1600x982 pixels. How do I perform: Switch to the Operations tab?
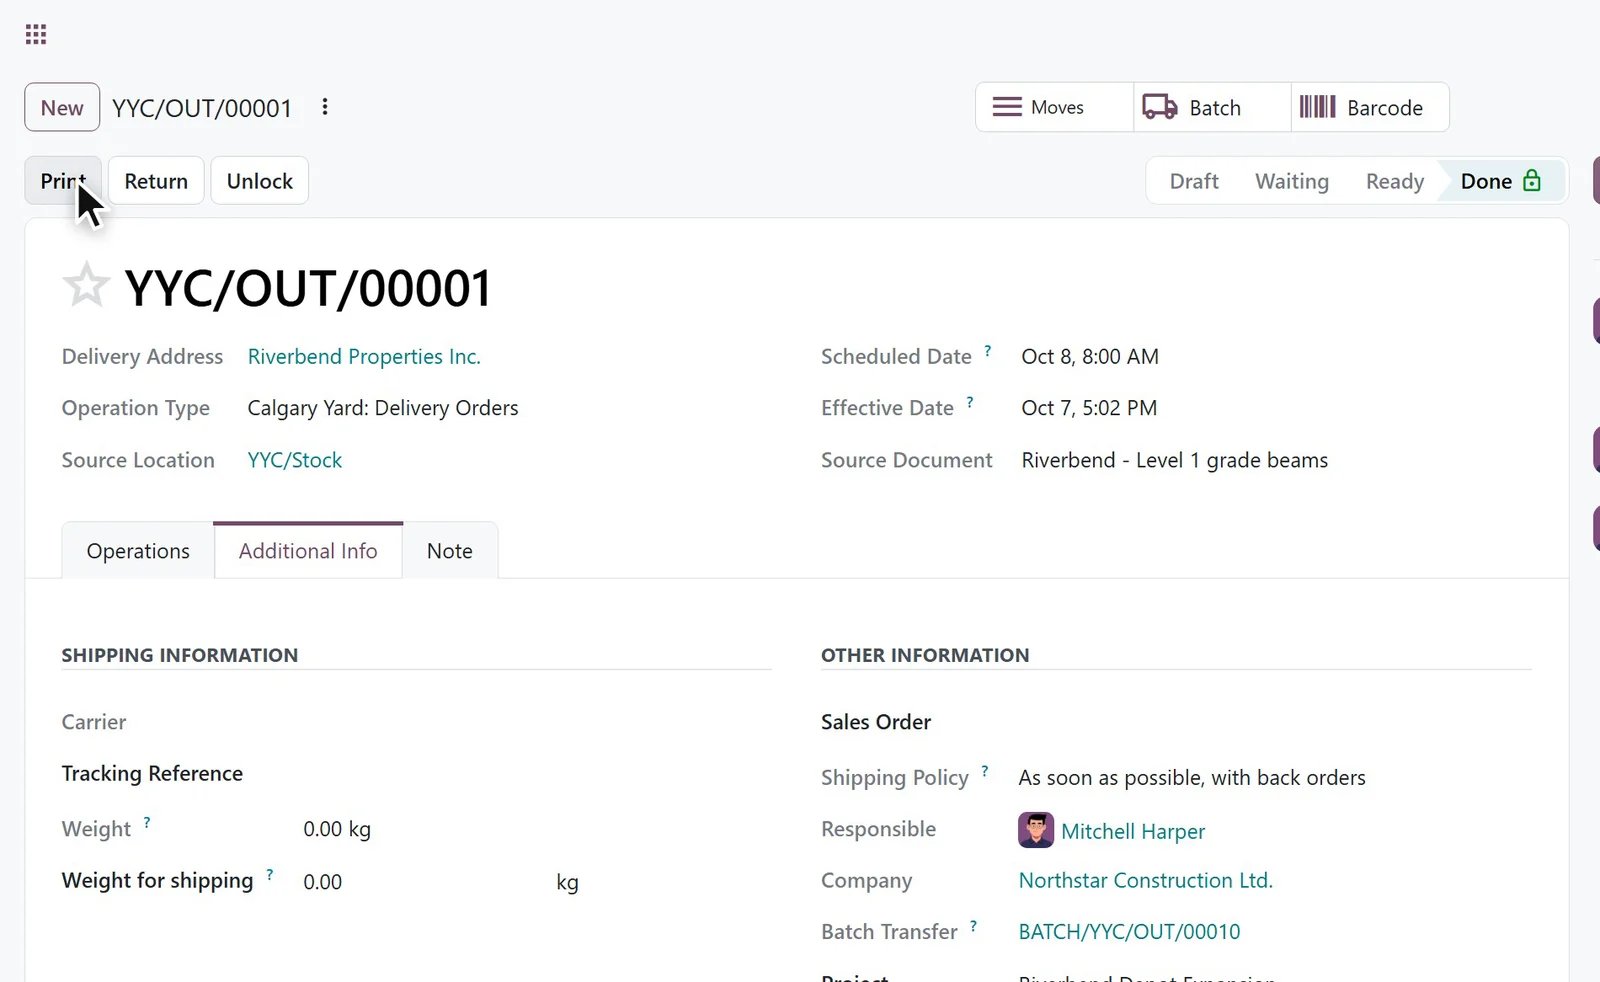[x=138, y=551]
